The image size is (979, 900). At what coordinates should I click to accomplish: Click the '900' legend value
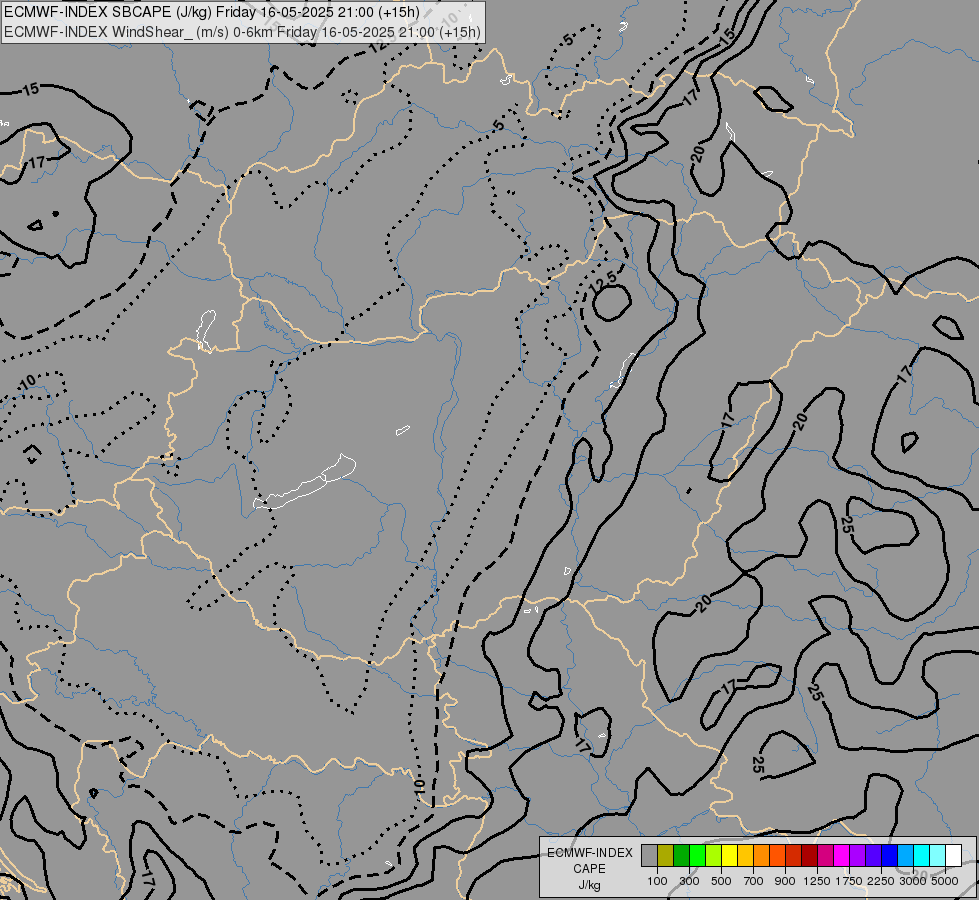785,881
